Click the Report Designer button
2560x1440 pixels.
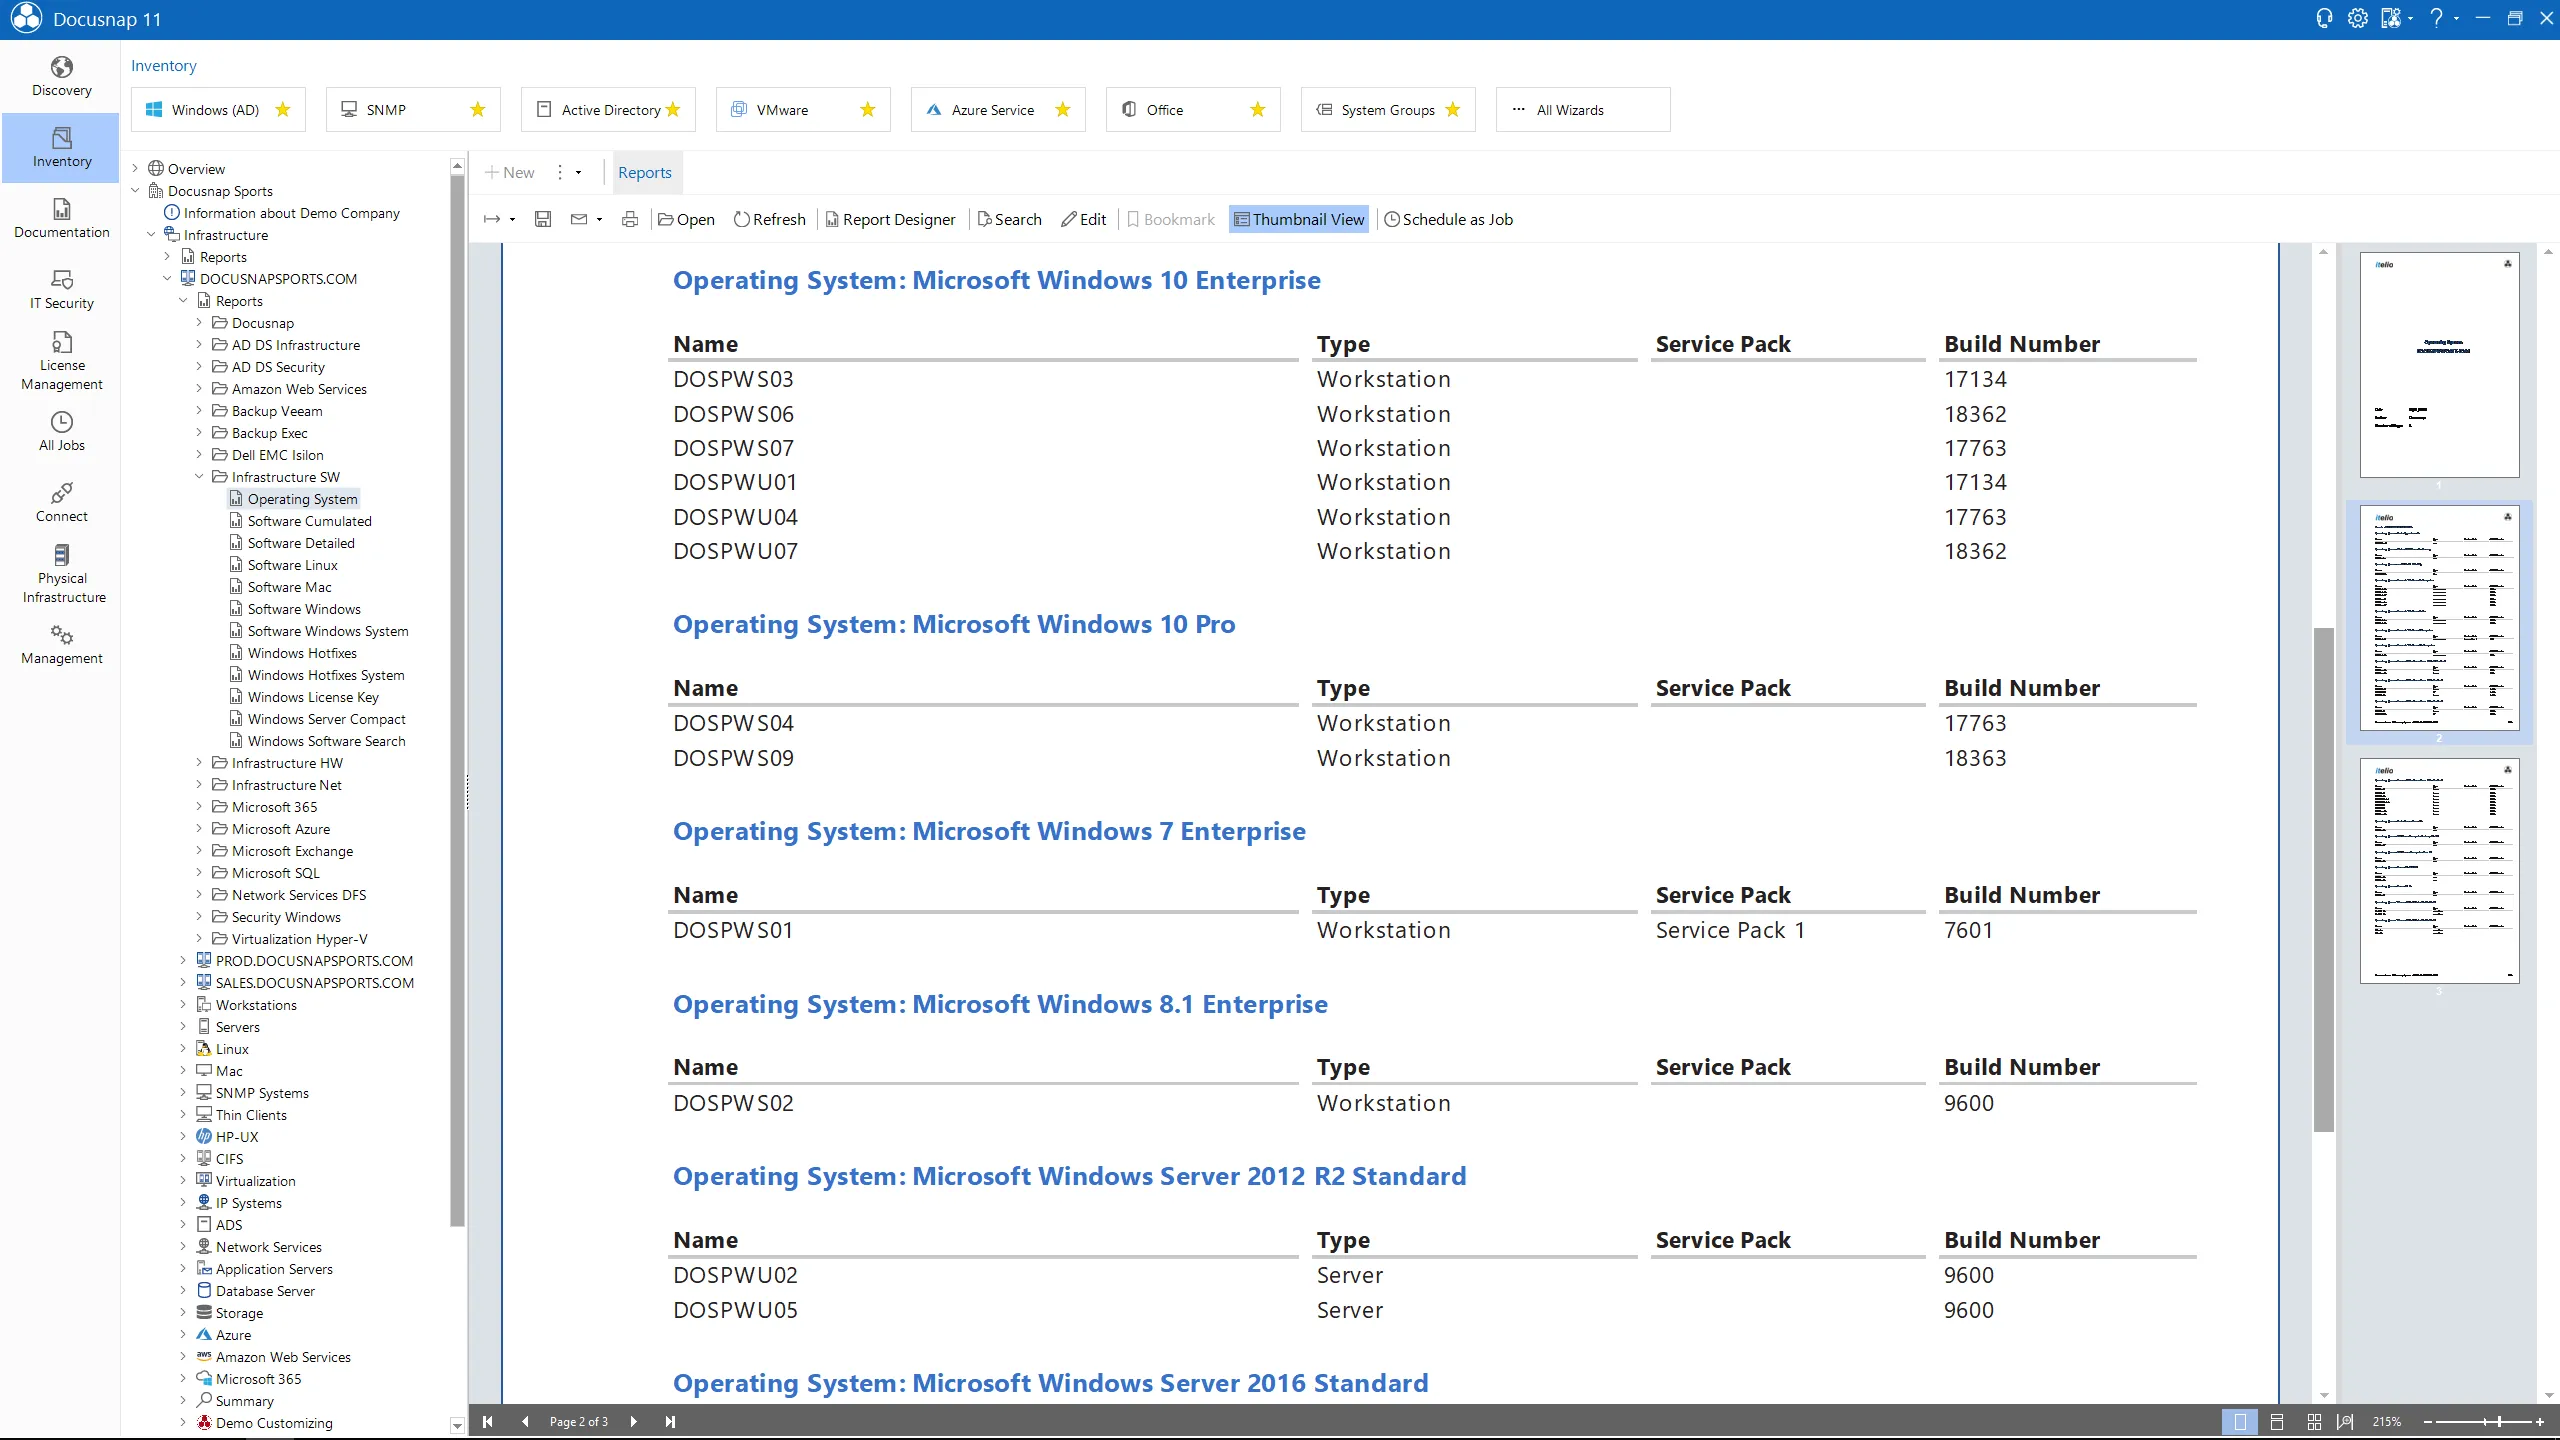(x=890, y=219)
